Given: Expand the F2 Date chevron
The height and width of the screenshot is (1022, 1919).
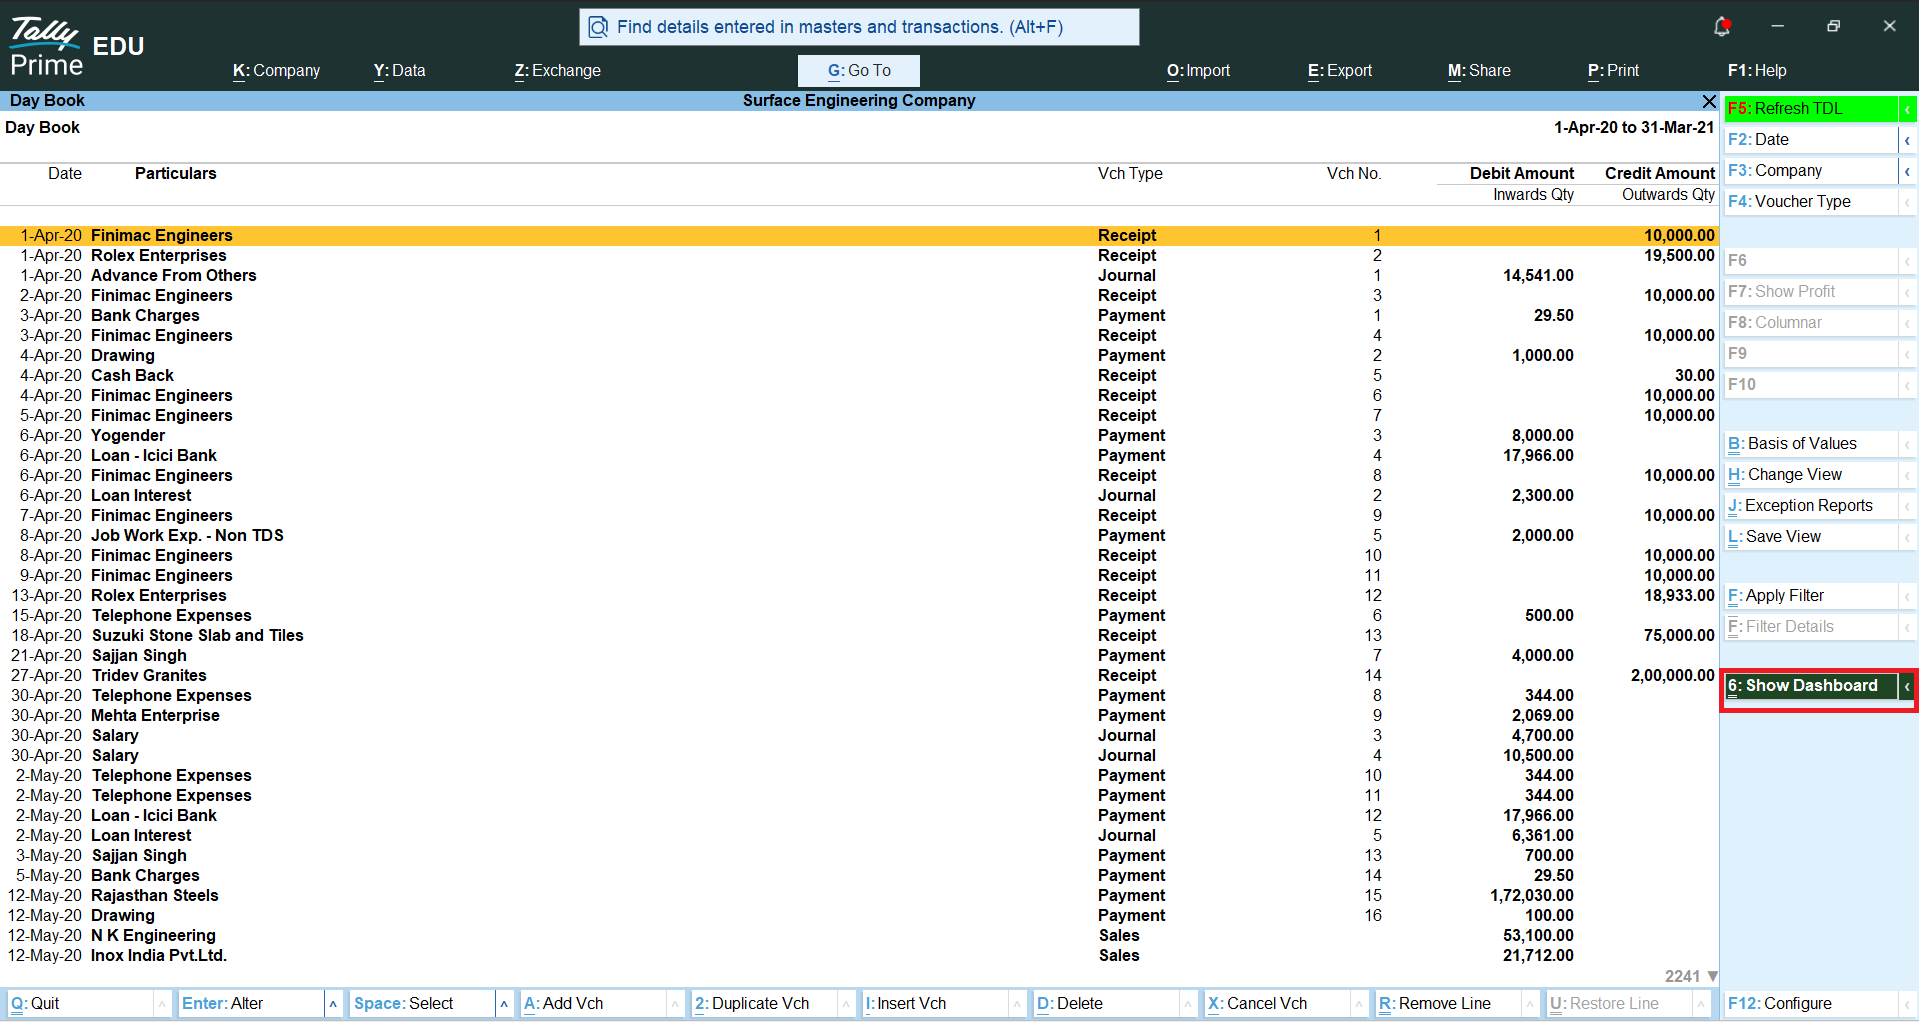Looking at the screenshot, I should (x=1908, y=140).
